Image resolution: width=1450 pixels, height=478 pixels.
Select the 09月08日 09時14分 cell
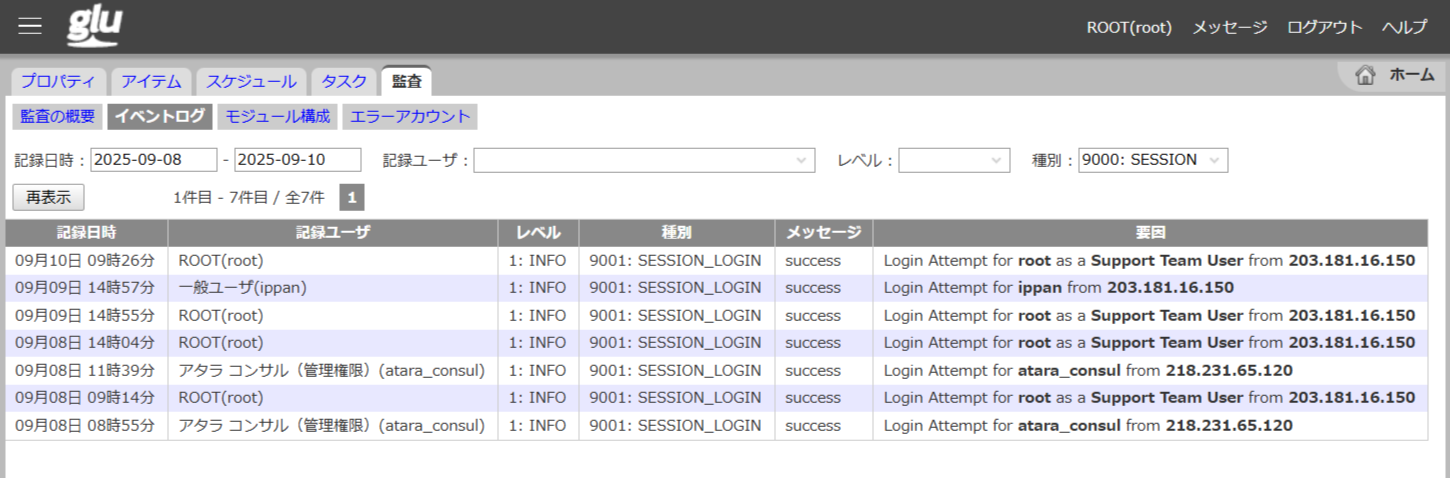click(86, 398)
